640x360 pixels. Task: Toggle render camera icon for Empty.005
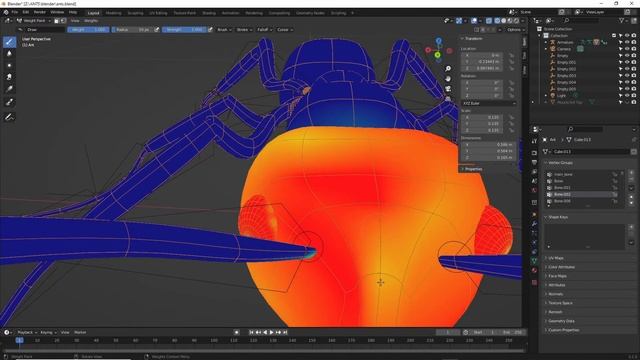[x=634, y=89]
